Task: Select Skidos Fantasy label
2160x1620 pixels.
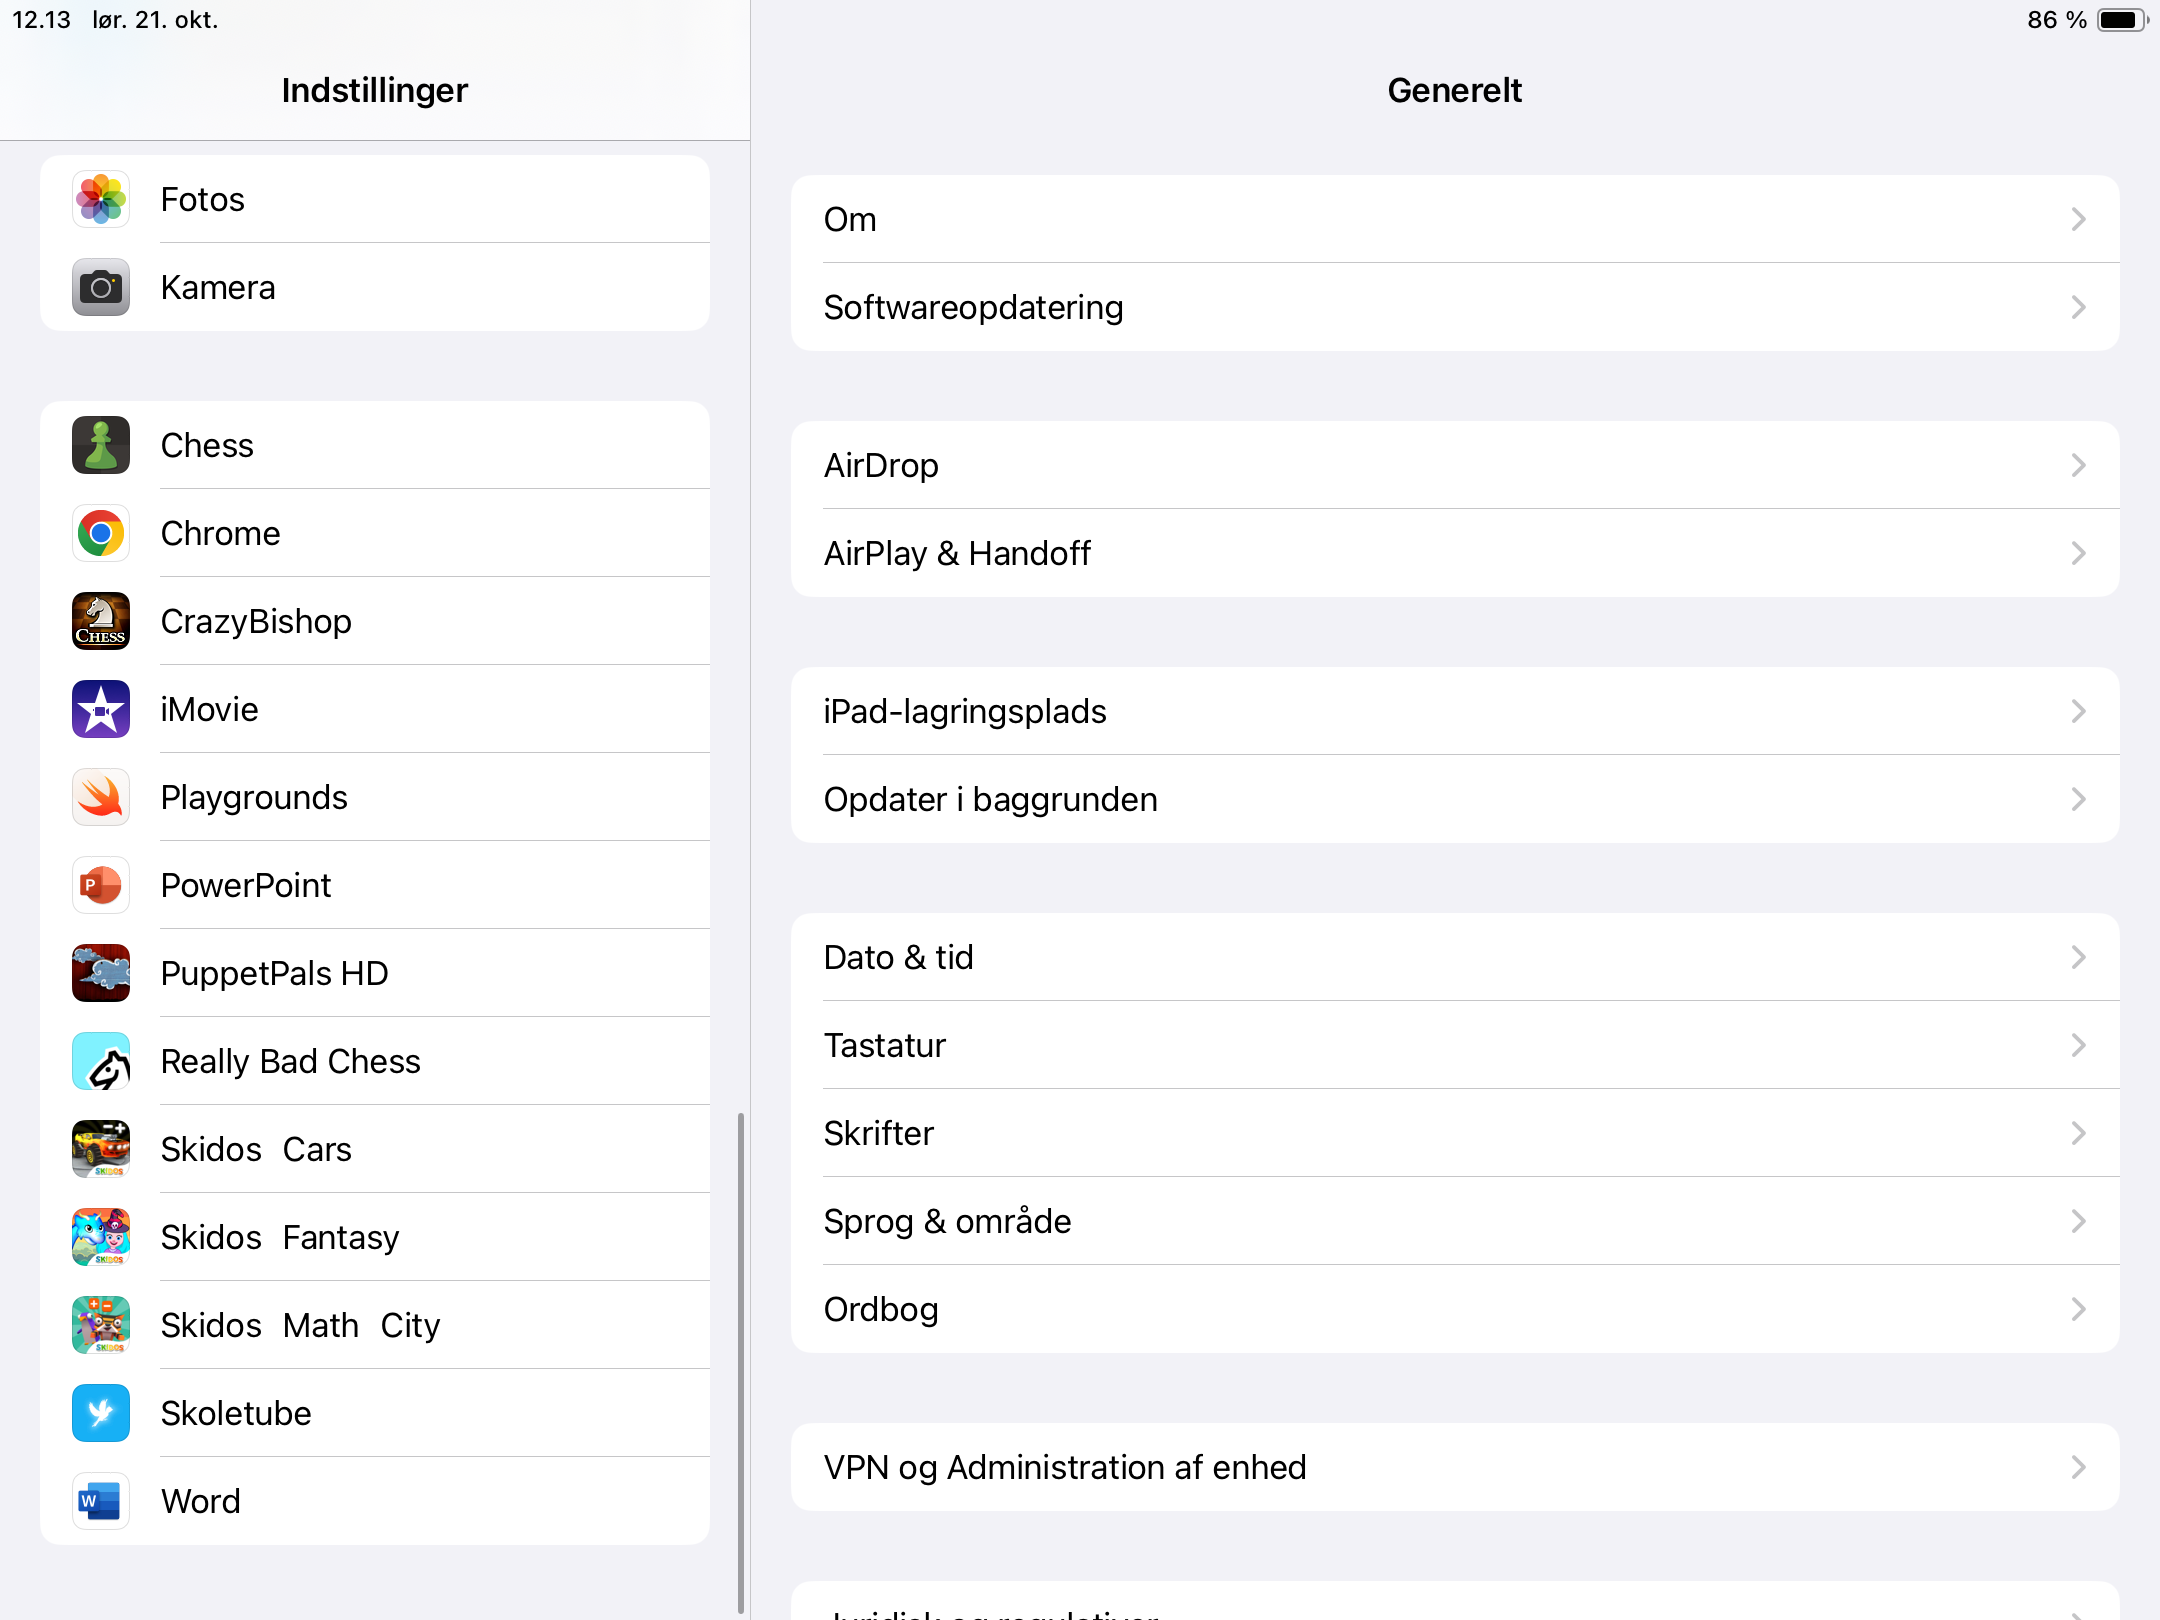Action: pyautogui.click(x=280, y=1237)
